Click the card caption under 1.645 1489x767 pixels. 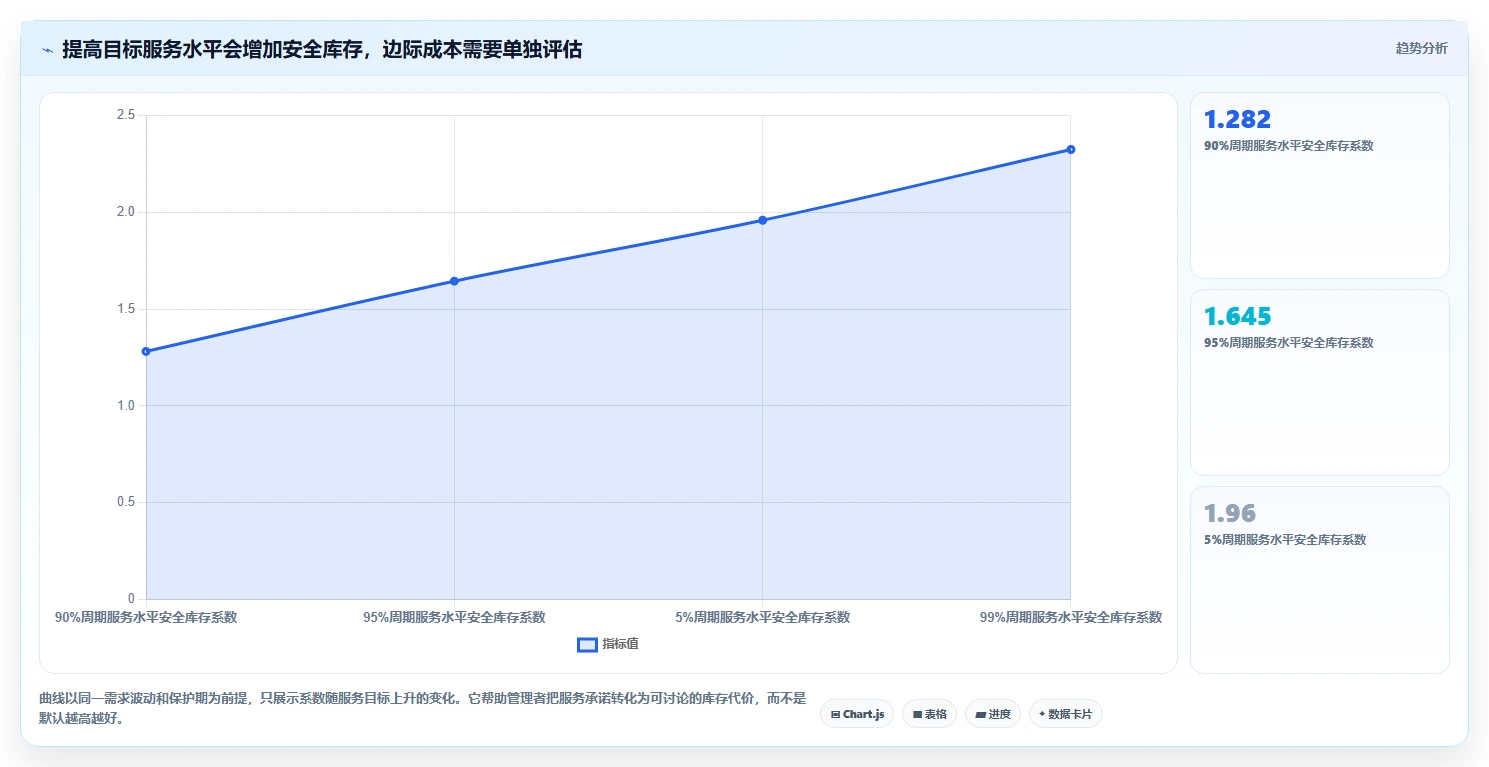coord(1289,342)
